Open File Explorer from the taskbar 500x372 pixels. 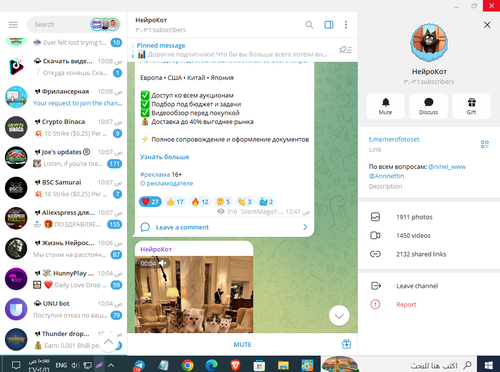coord(283,365)
